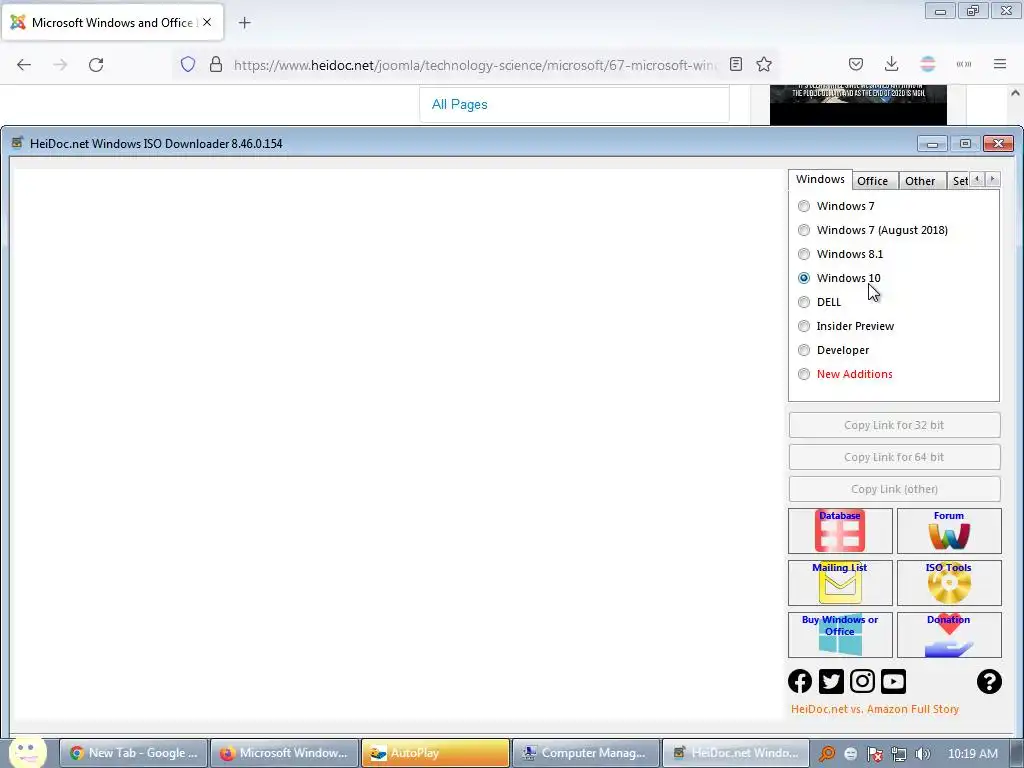The height and width of the screenshot is (768, 1024).
Task: Reload the Firefox page
Action: click(96, 65)
